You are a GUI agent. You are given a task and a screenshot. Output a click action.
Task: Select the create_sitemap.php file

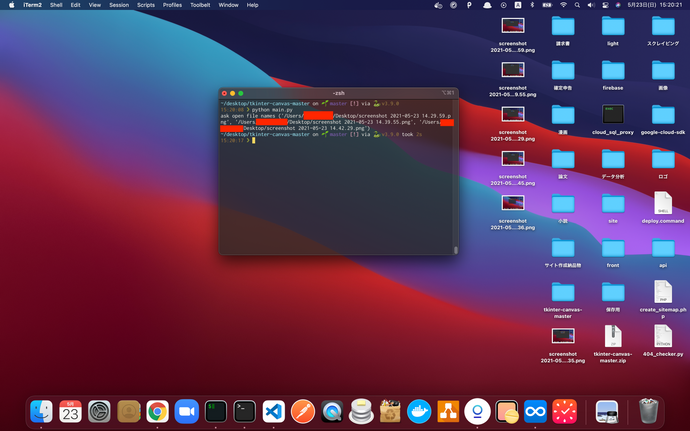click(x=663, y=299)
